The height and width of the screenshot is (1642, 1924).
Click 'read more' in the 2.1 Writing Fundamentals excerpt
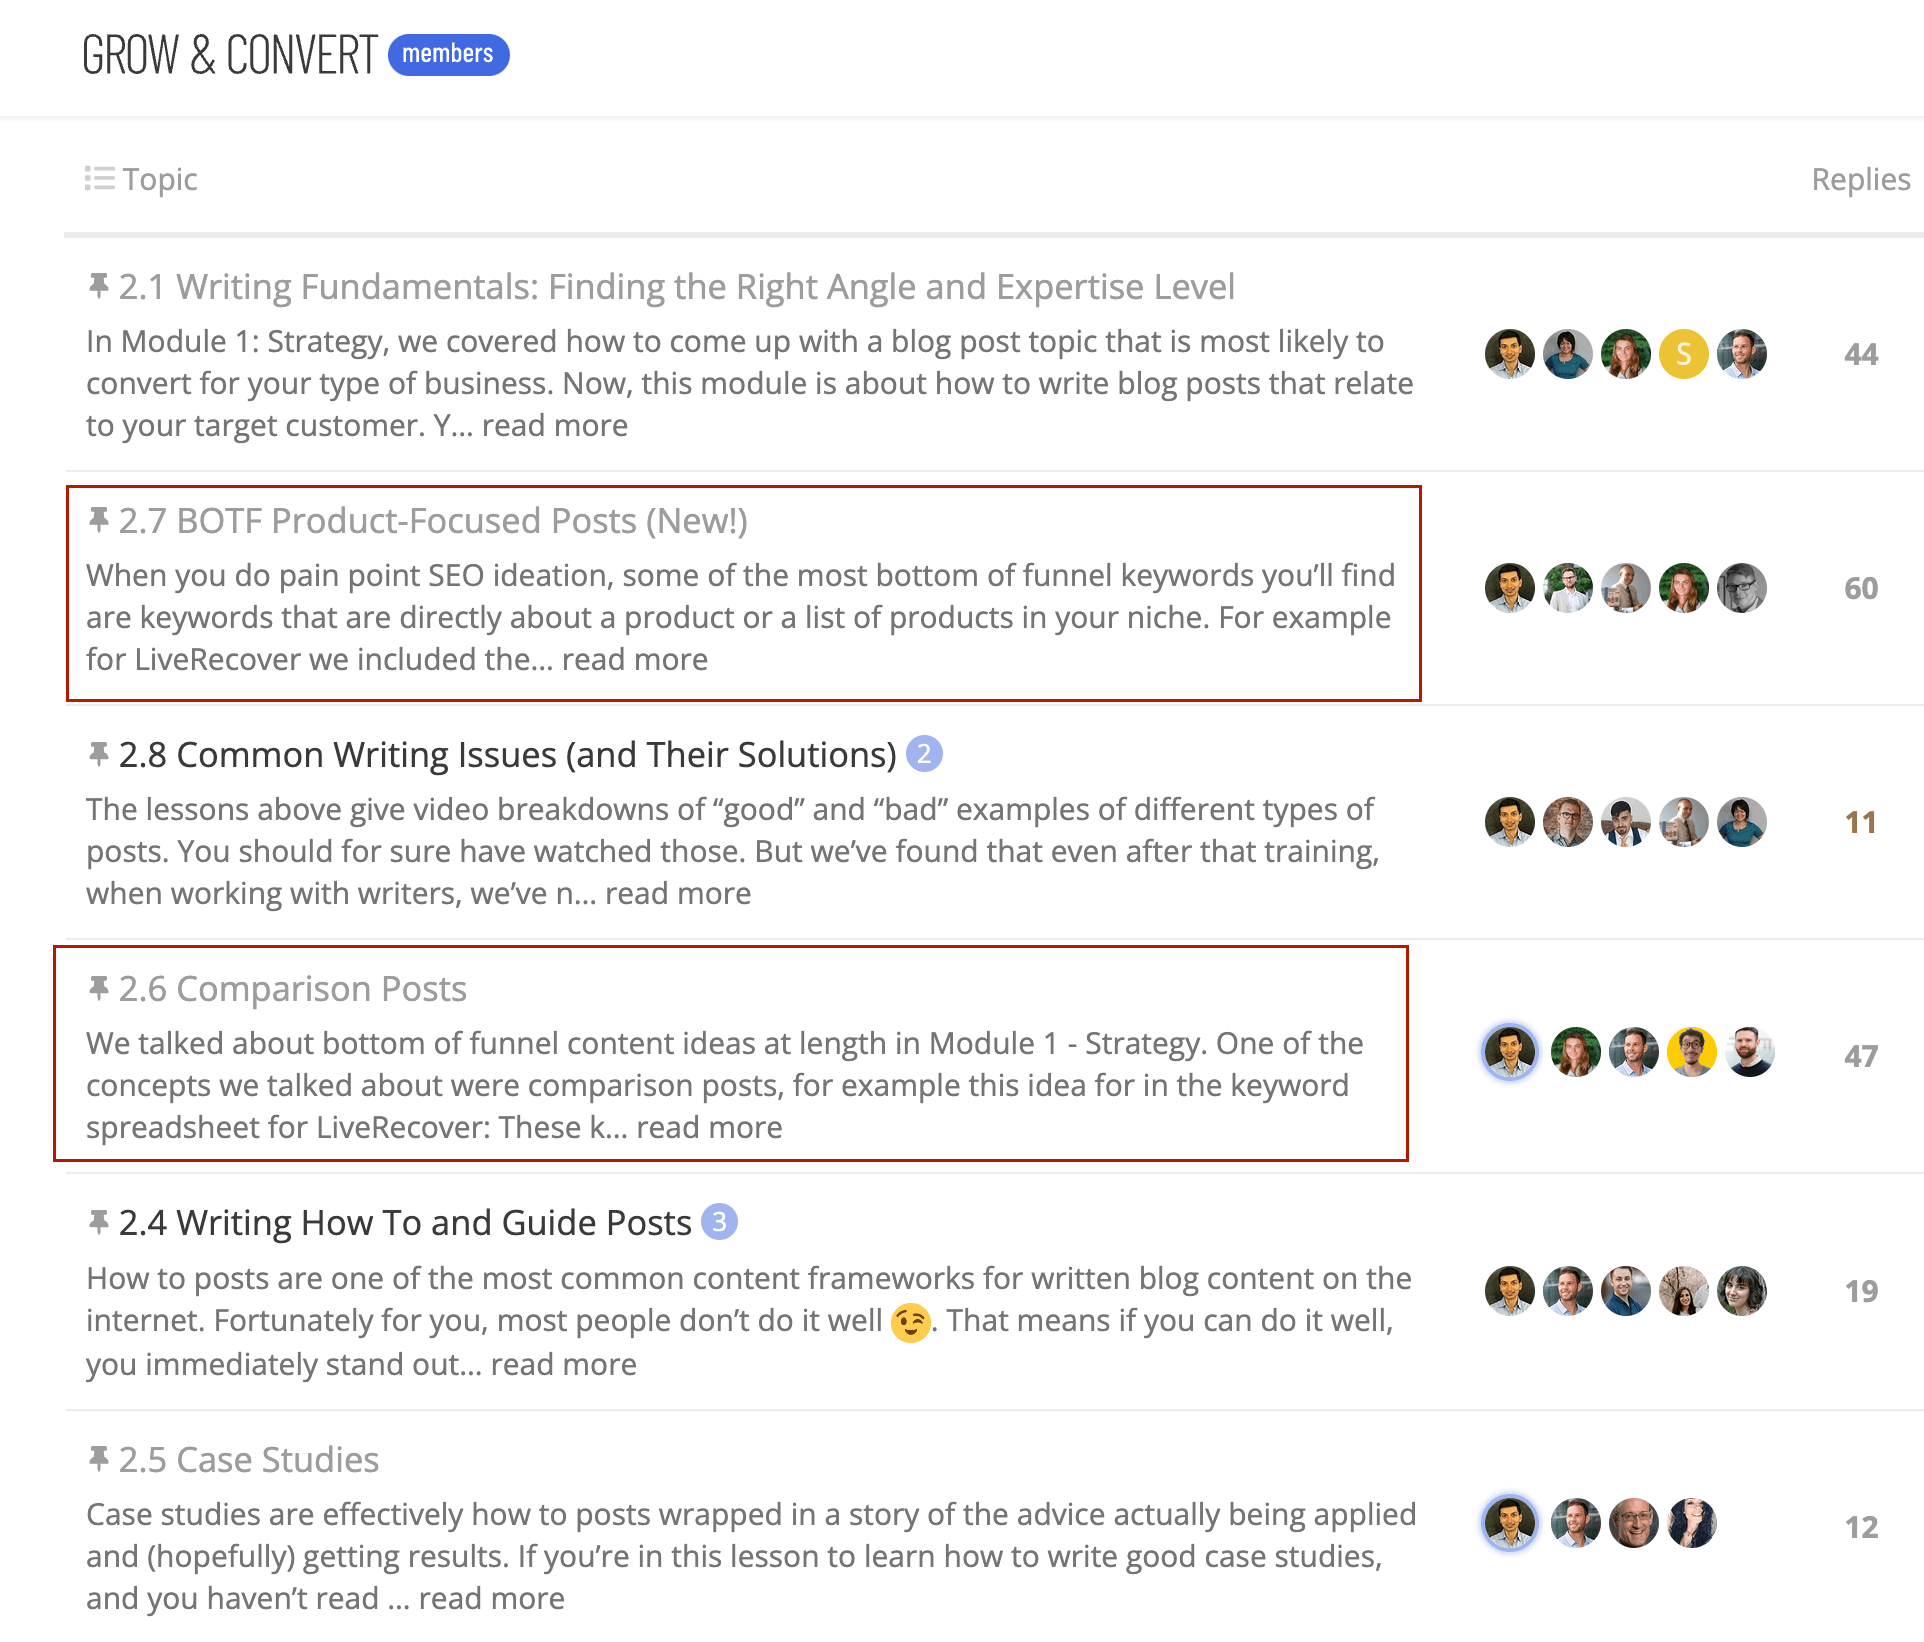555,425
